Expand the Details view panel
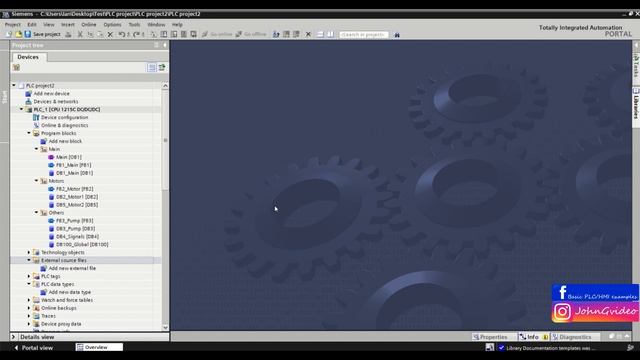The image size is (640, 360). coord(13,337)
